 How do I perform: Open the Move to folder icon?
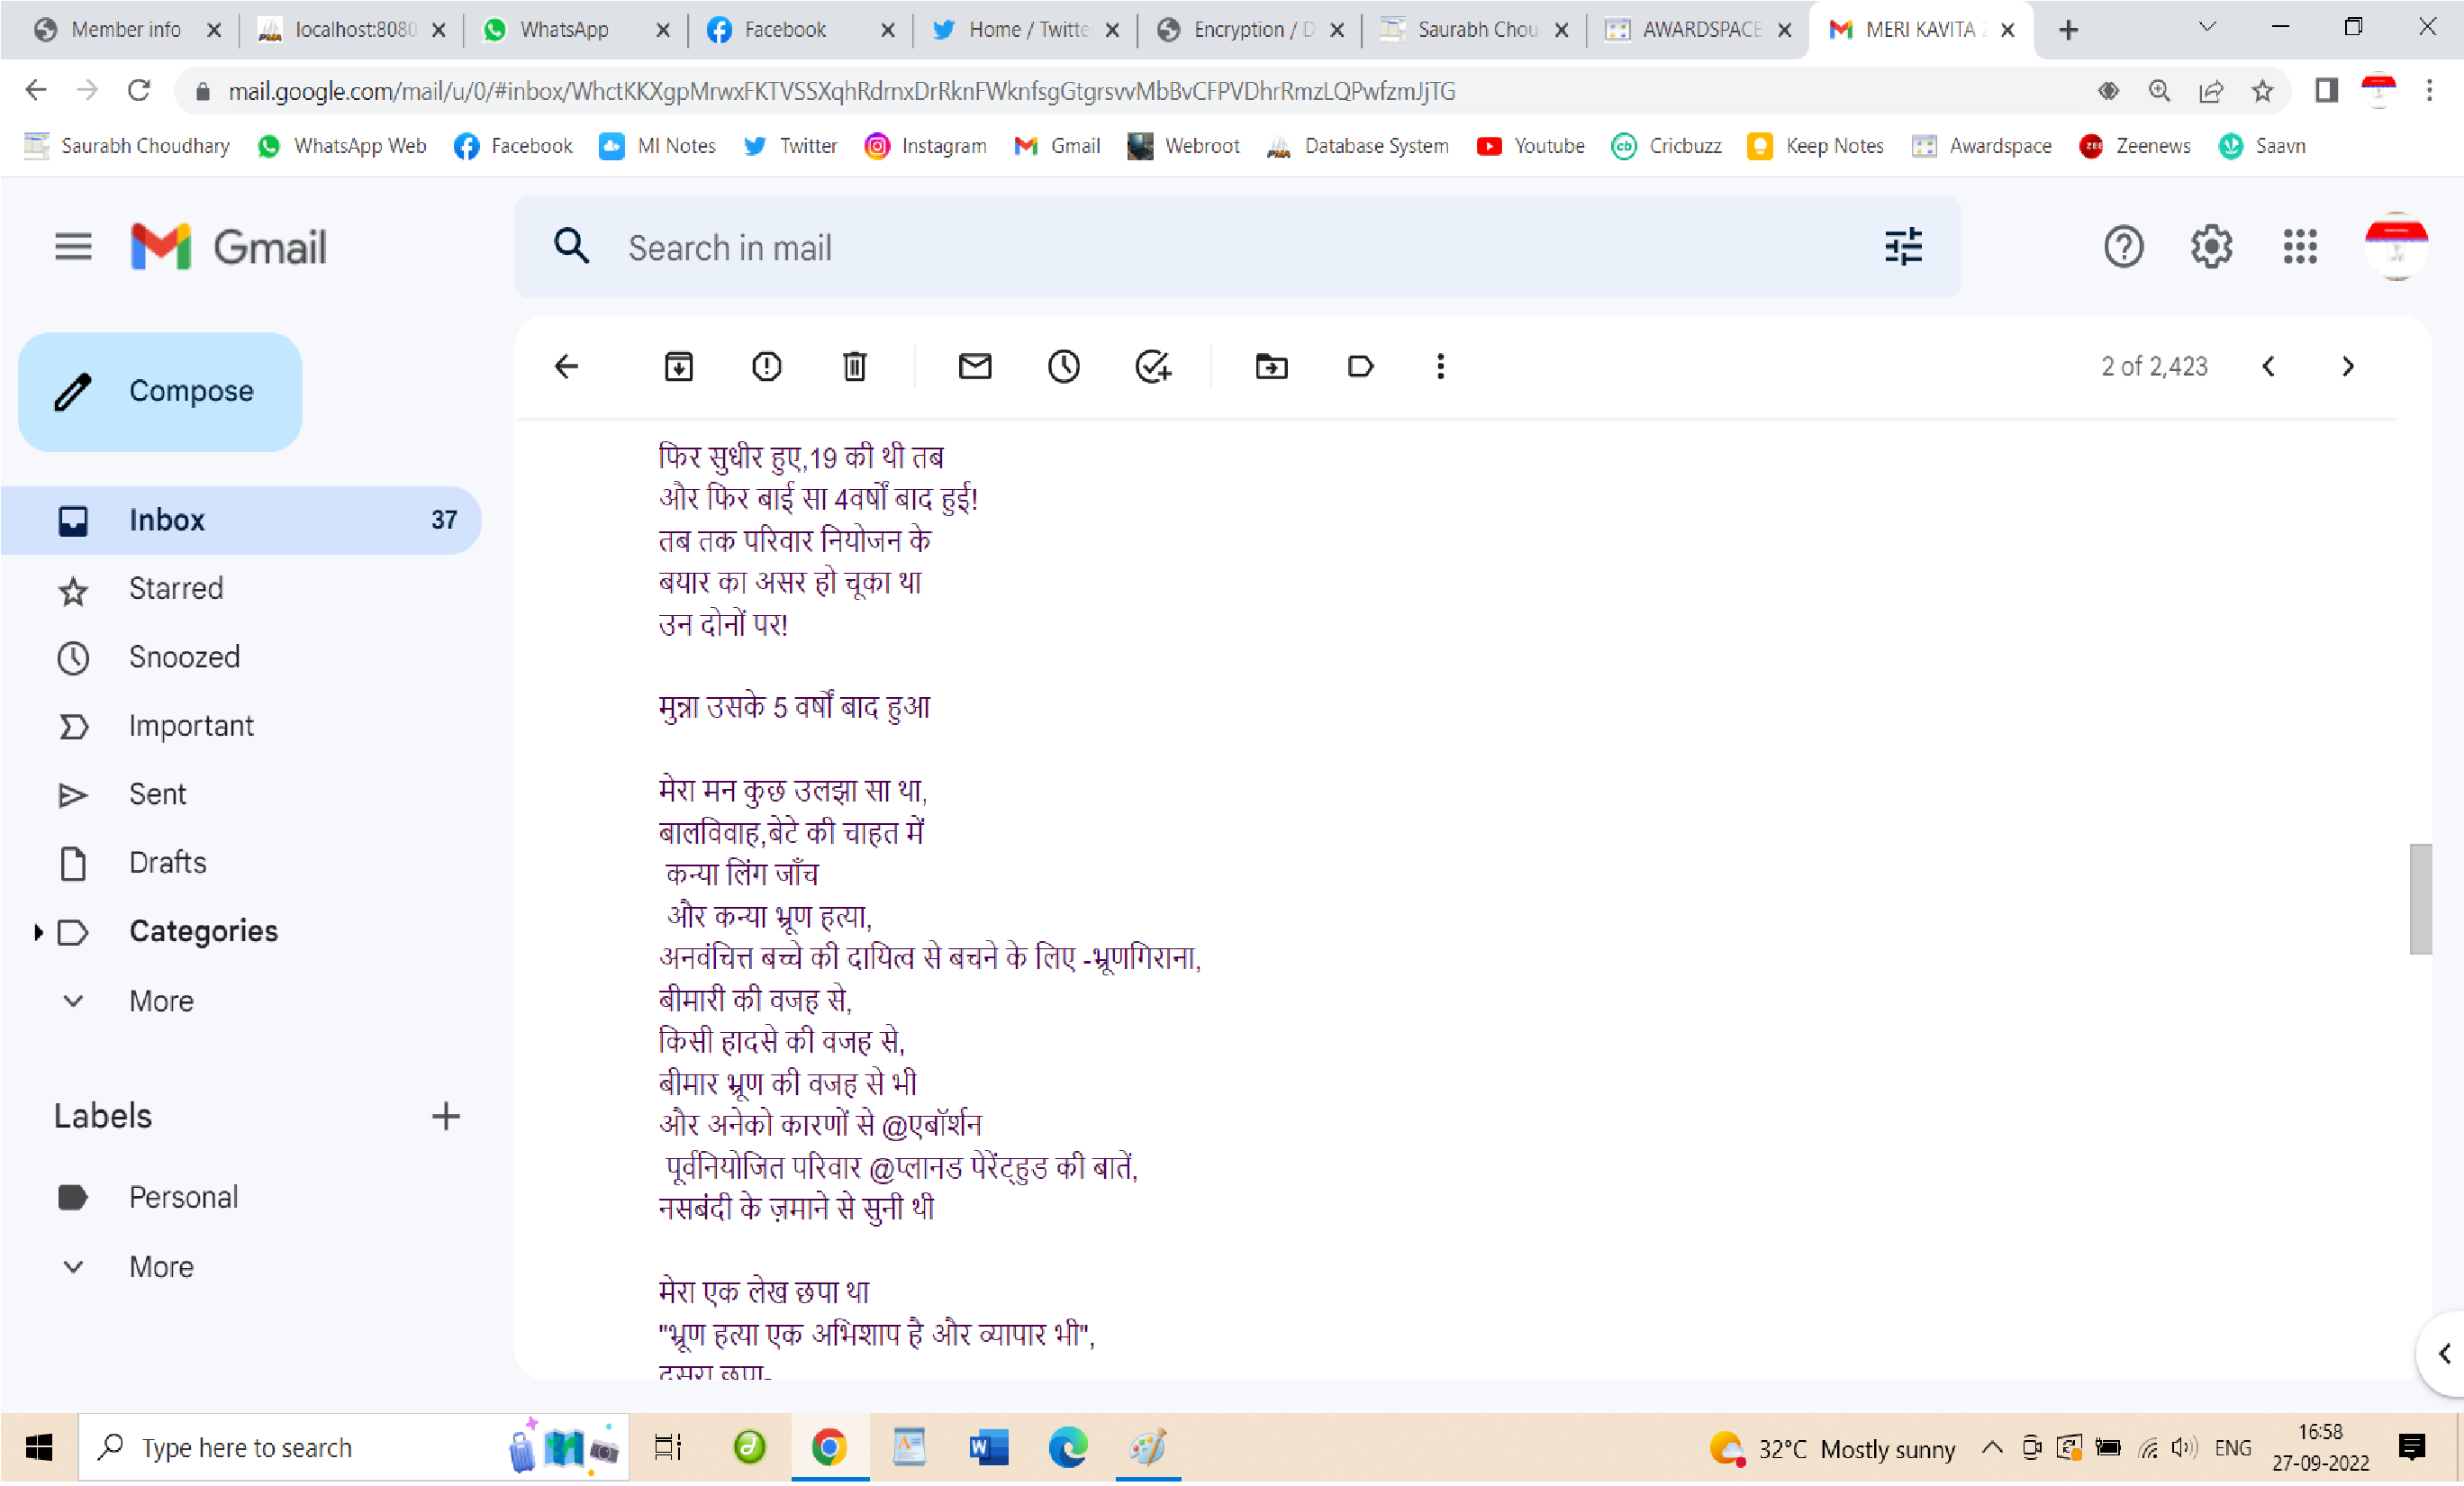[x=1272, y=367]
